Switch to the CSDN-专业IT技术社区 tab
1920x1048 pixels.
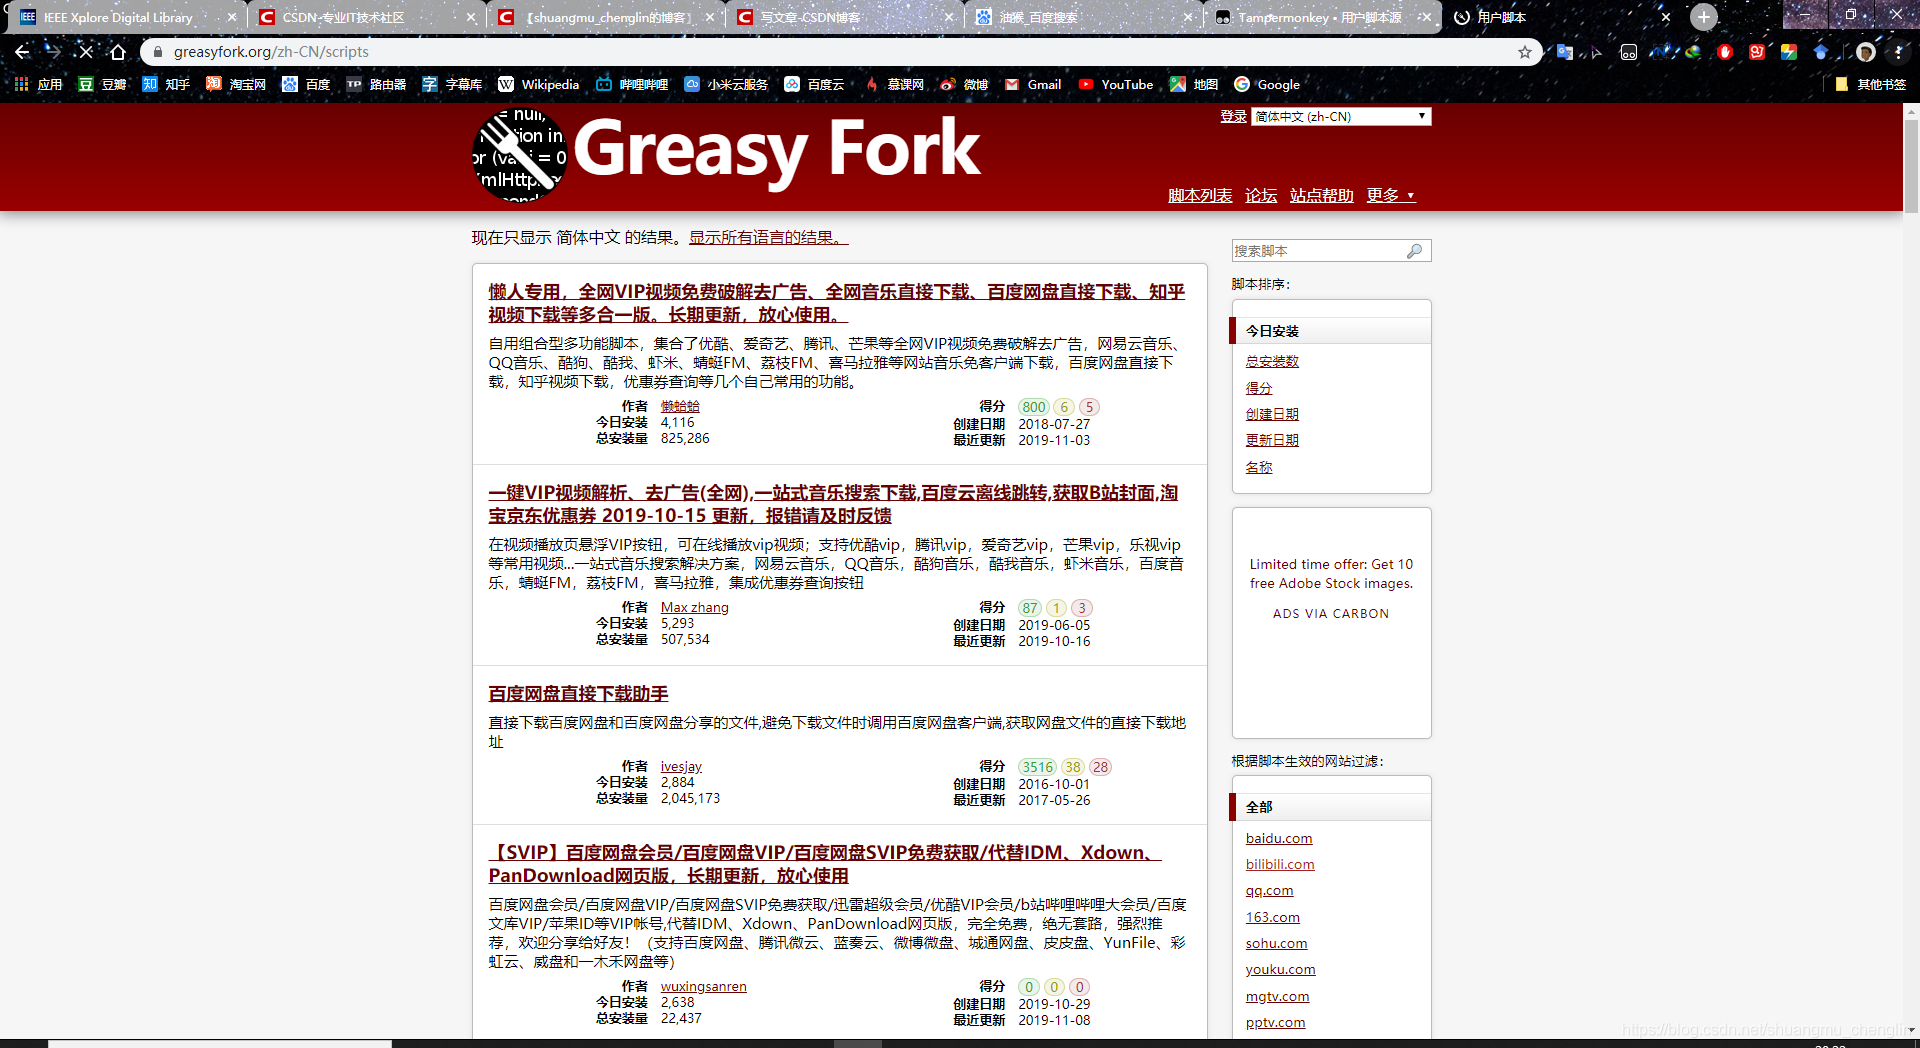tap(343, 17)
